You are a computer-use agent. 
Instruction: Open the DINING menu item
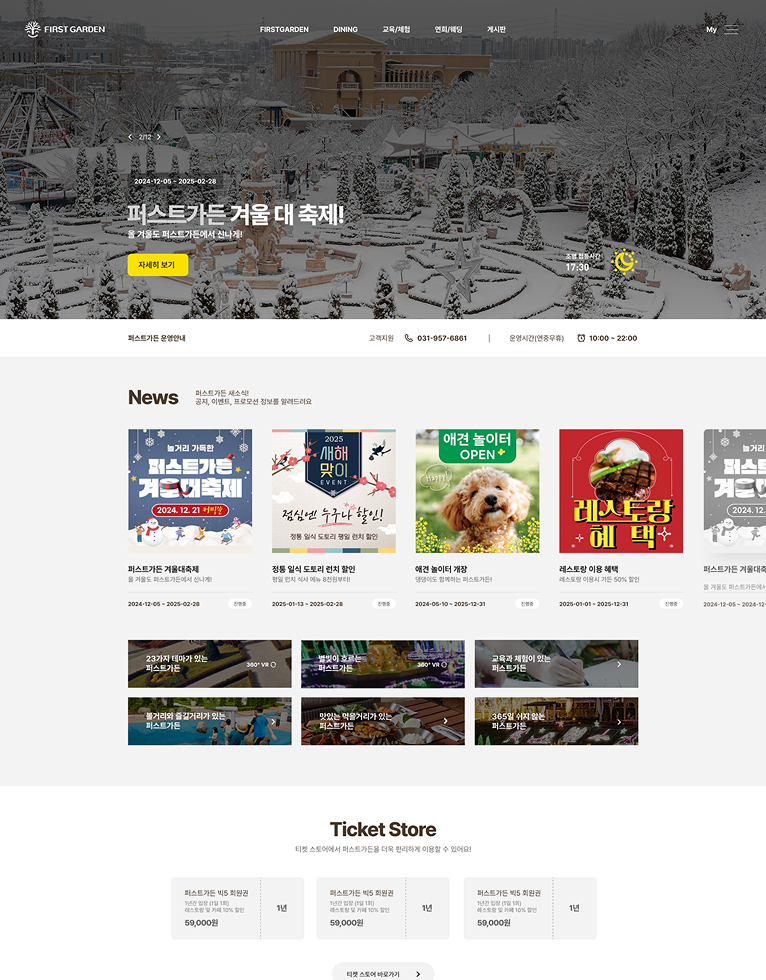(x=346, y=29)
